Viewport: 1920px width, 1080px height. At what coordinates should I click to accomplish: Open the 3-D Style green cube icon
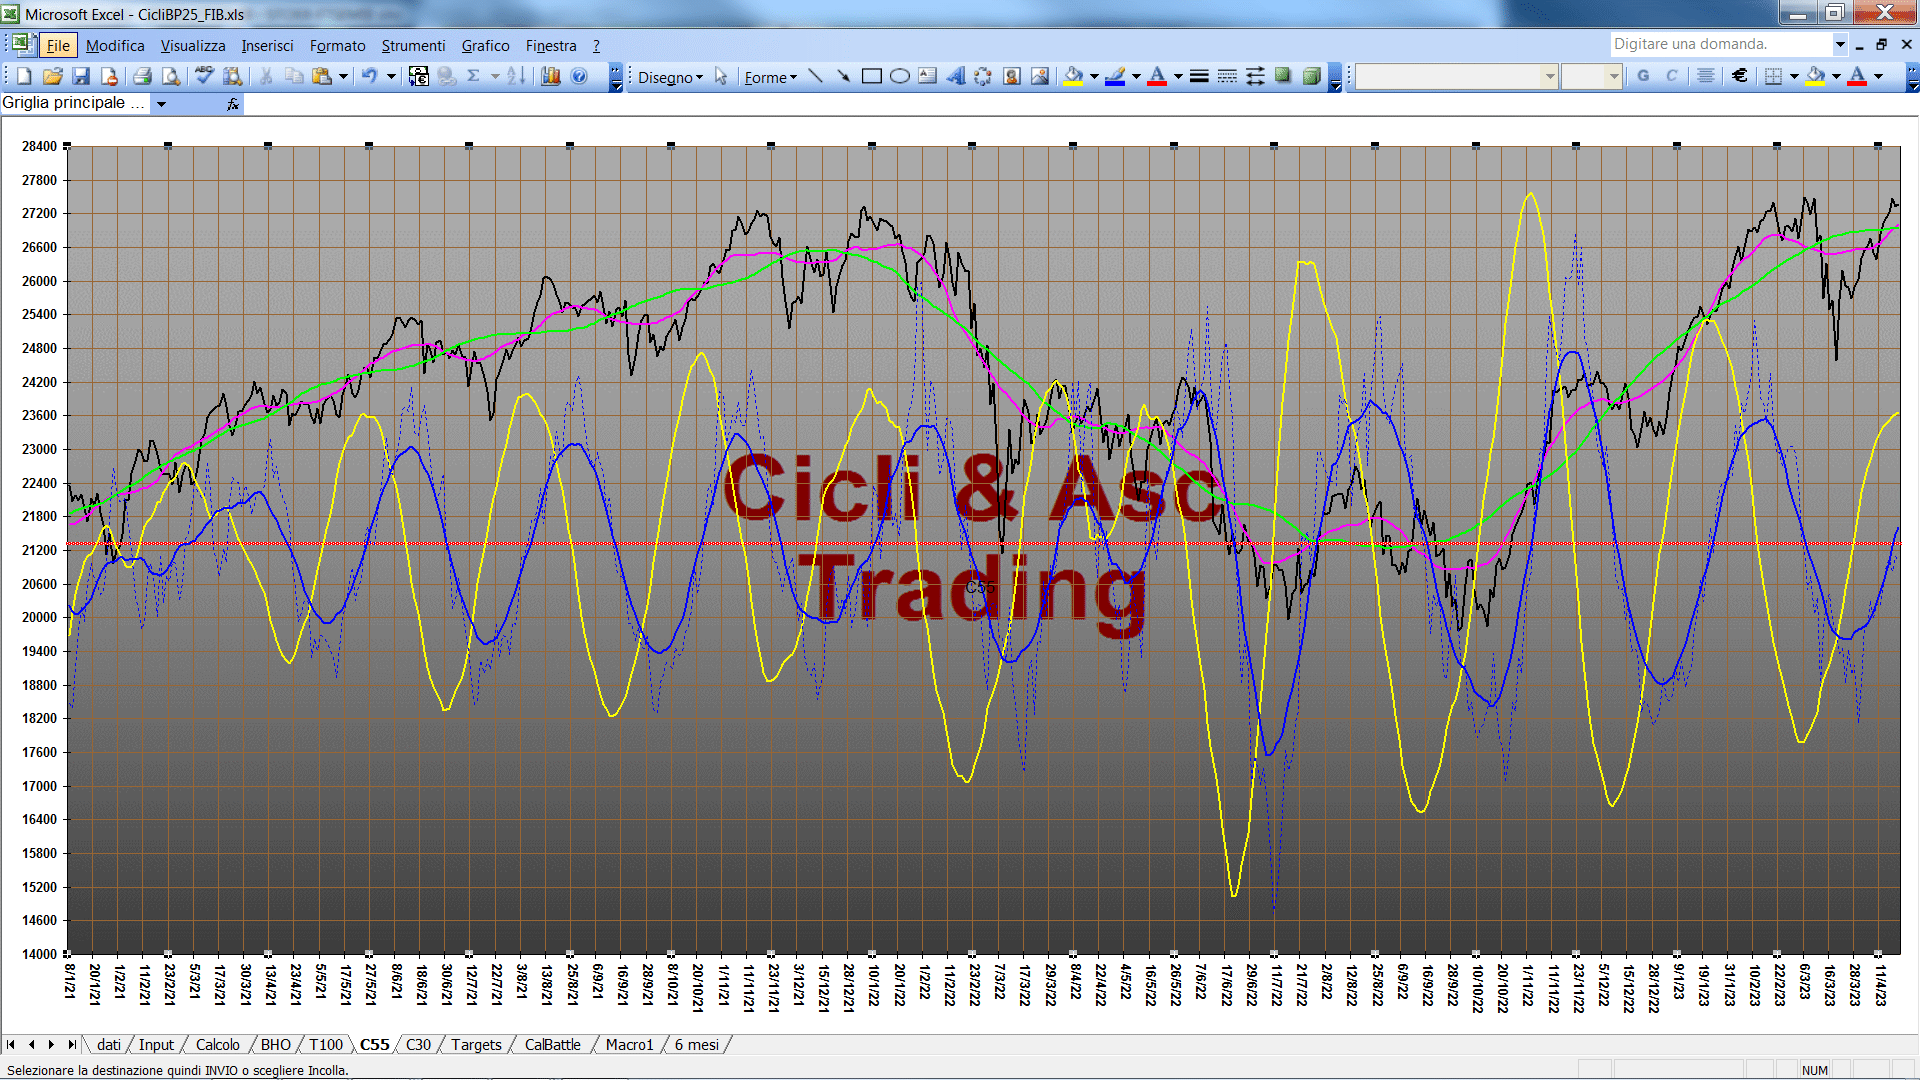pos(1311,76)
